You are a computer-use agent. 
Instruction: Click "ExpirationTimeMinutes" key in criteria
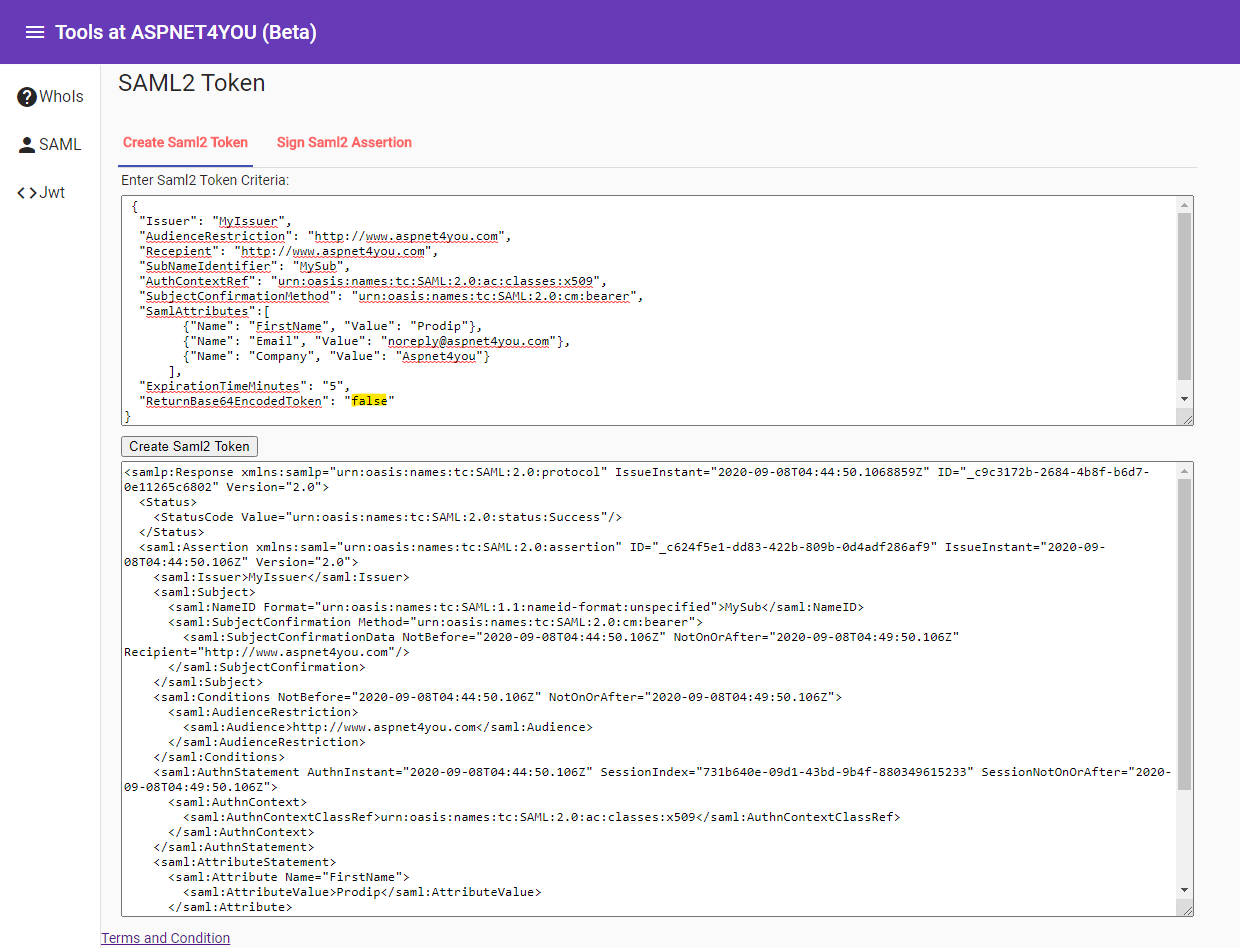223,386
